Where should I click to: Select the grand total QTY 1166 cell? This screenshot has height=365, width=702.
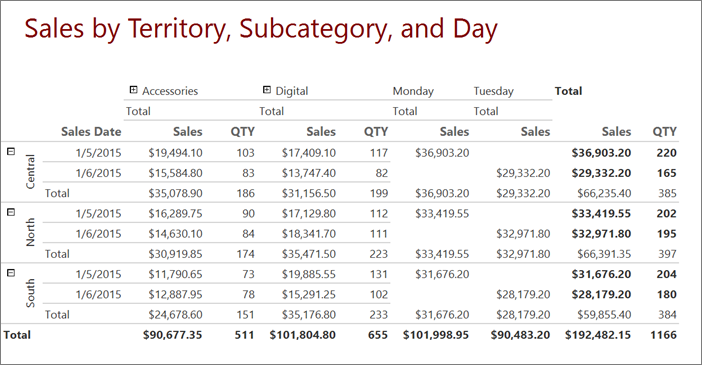tap(663, 335)
